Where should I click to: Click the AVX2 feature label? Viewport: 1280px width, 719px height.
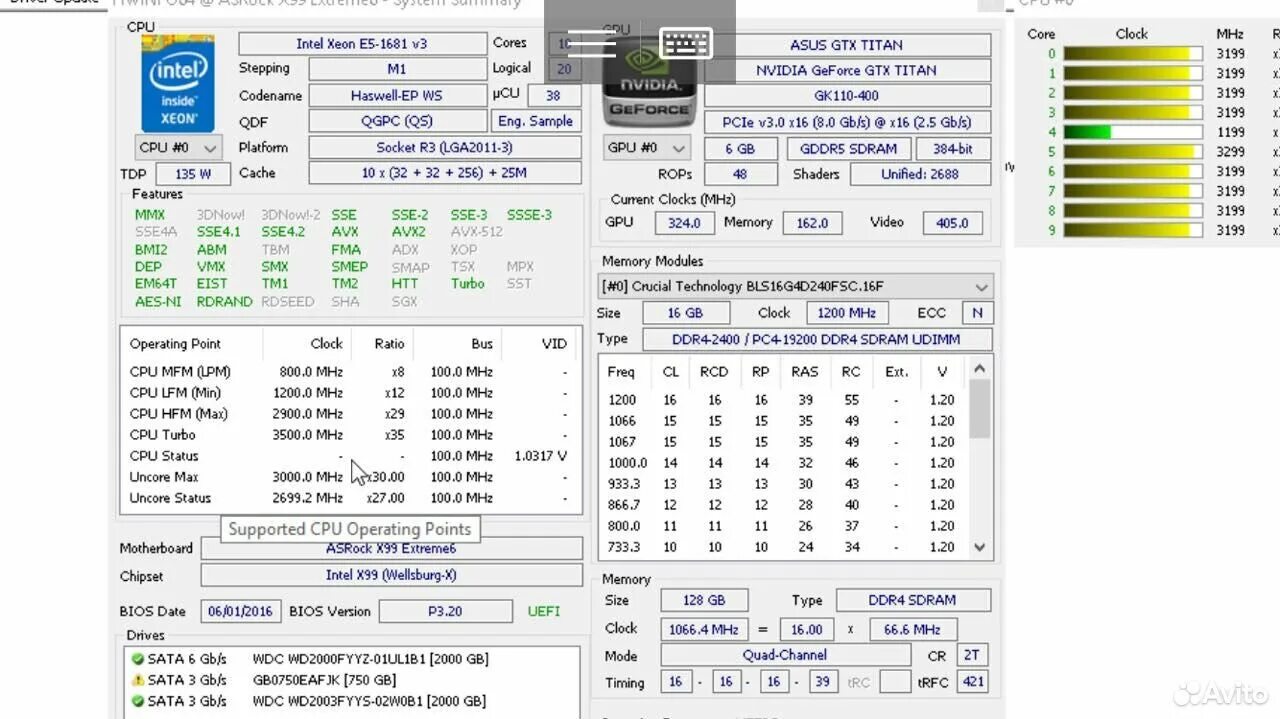coord(408,232)
